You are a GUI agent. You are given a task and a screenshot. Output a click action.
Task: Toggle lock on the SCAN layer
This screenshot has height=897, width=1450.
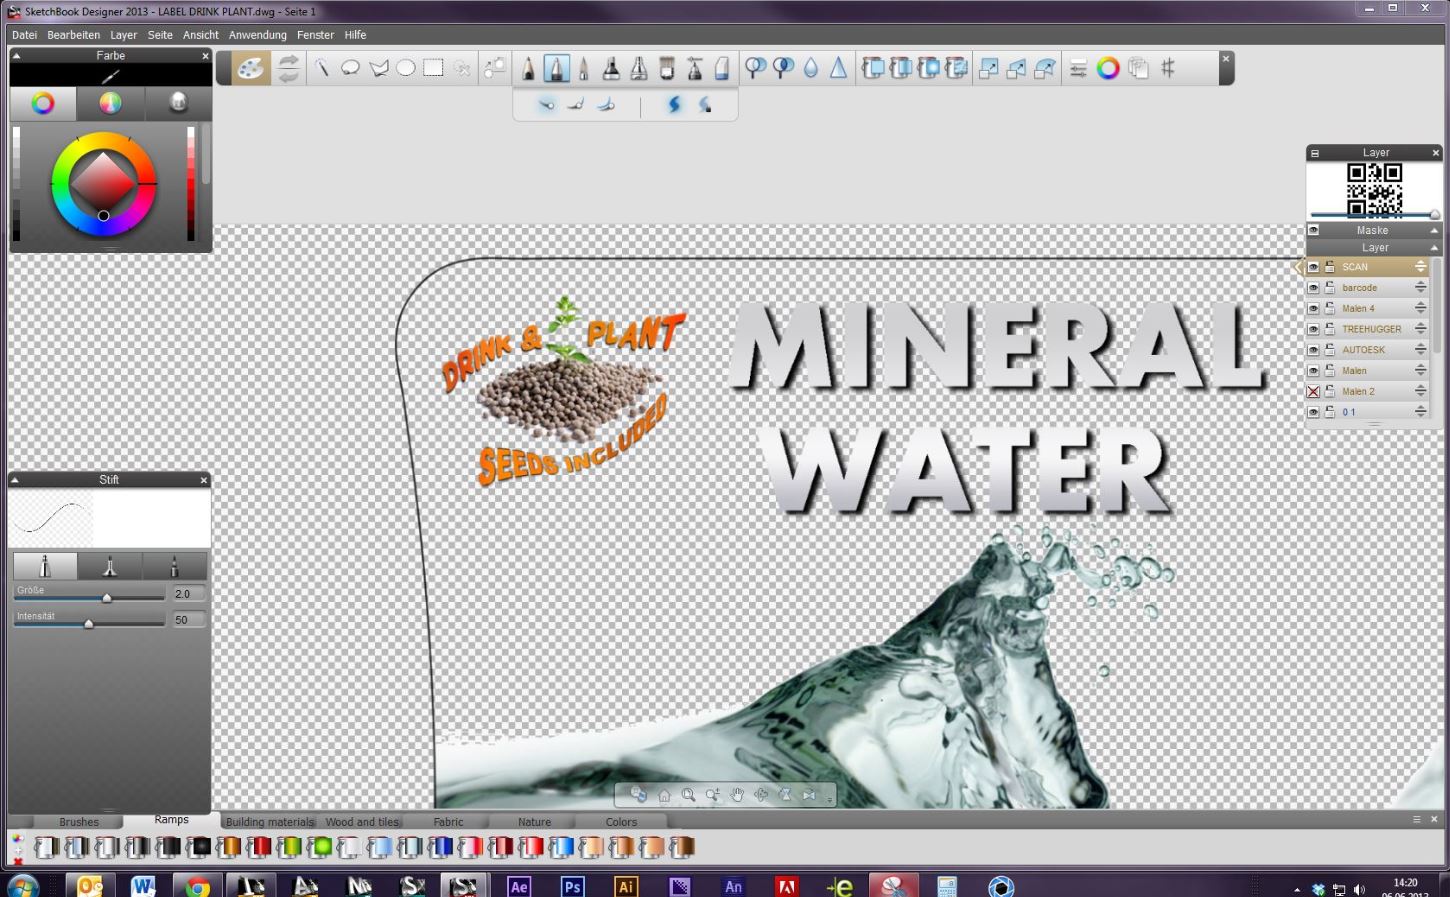pyautogui.click(x=1330, y=267)
